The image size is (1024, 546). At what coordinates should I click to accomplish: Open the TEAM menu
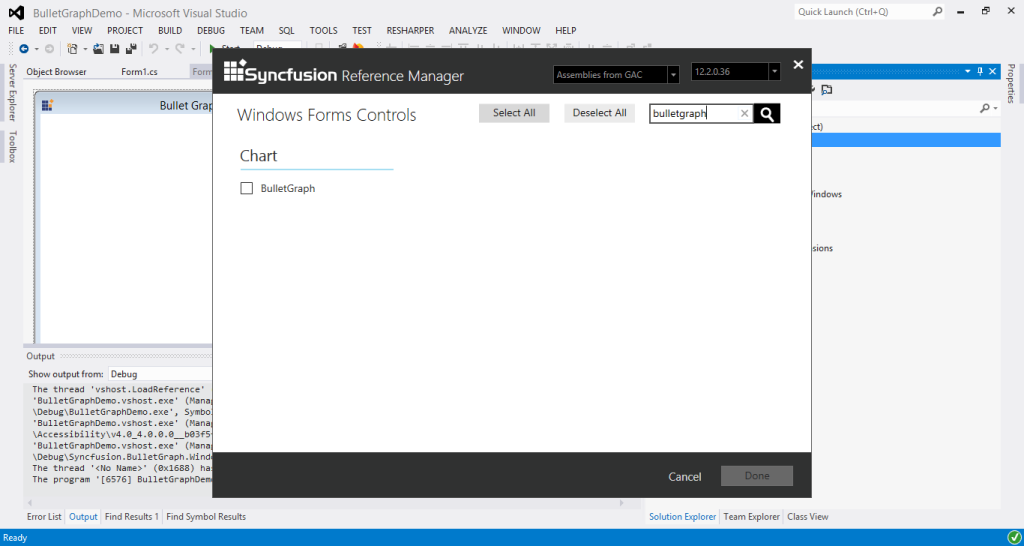coord(251,31)
